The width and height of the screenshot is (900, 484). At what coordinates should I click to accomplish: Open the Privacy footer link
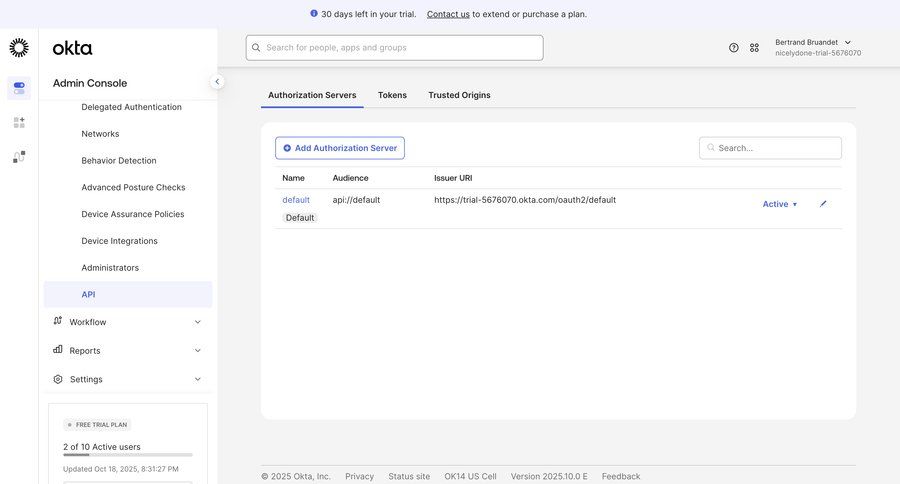click(359, 477)
